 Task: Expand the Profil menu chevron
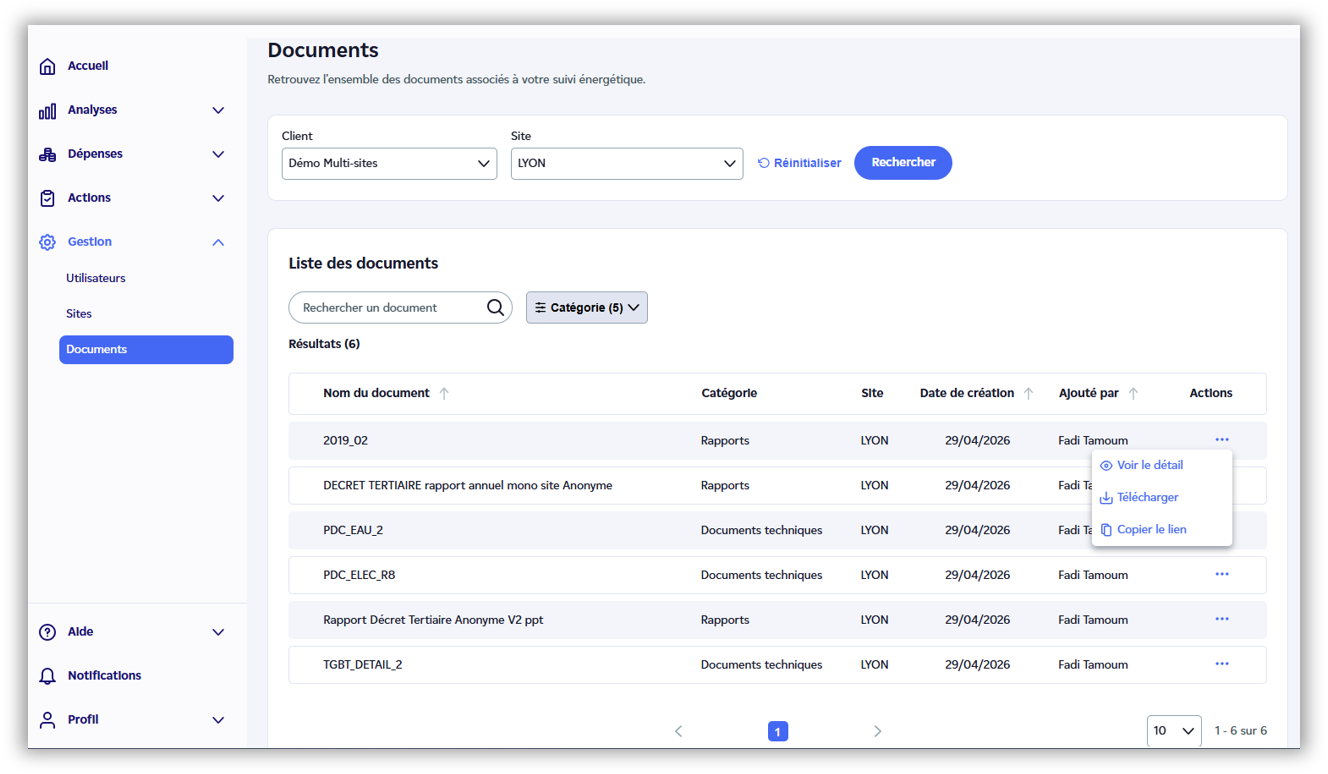(x=218, y=720)
